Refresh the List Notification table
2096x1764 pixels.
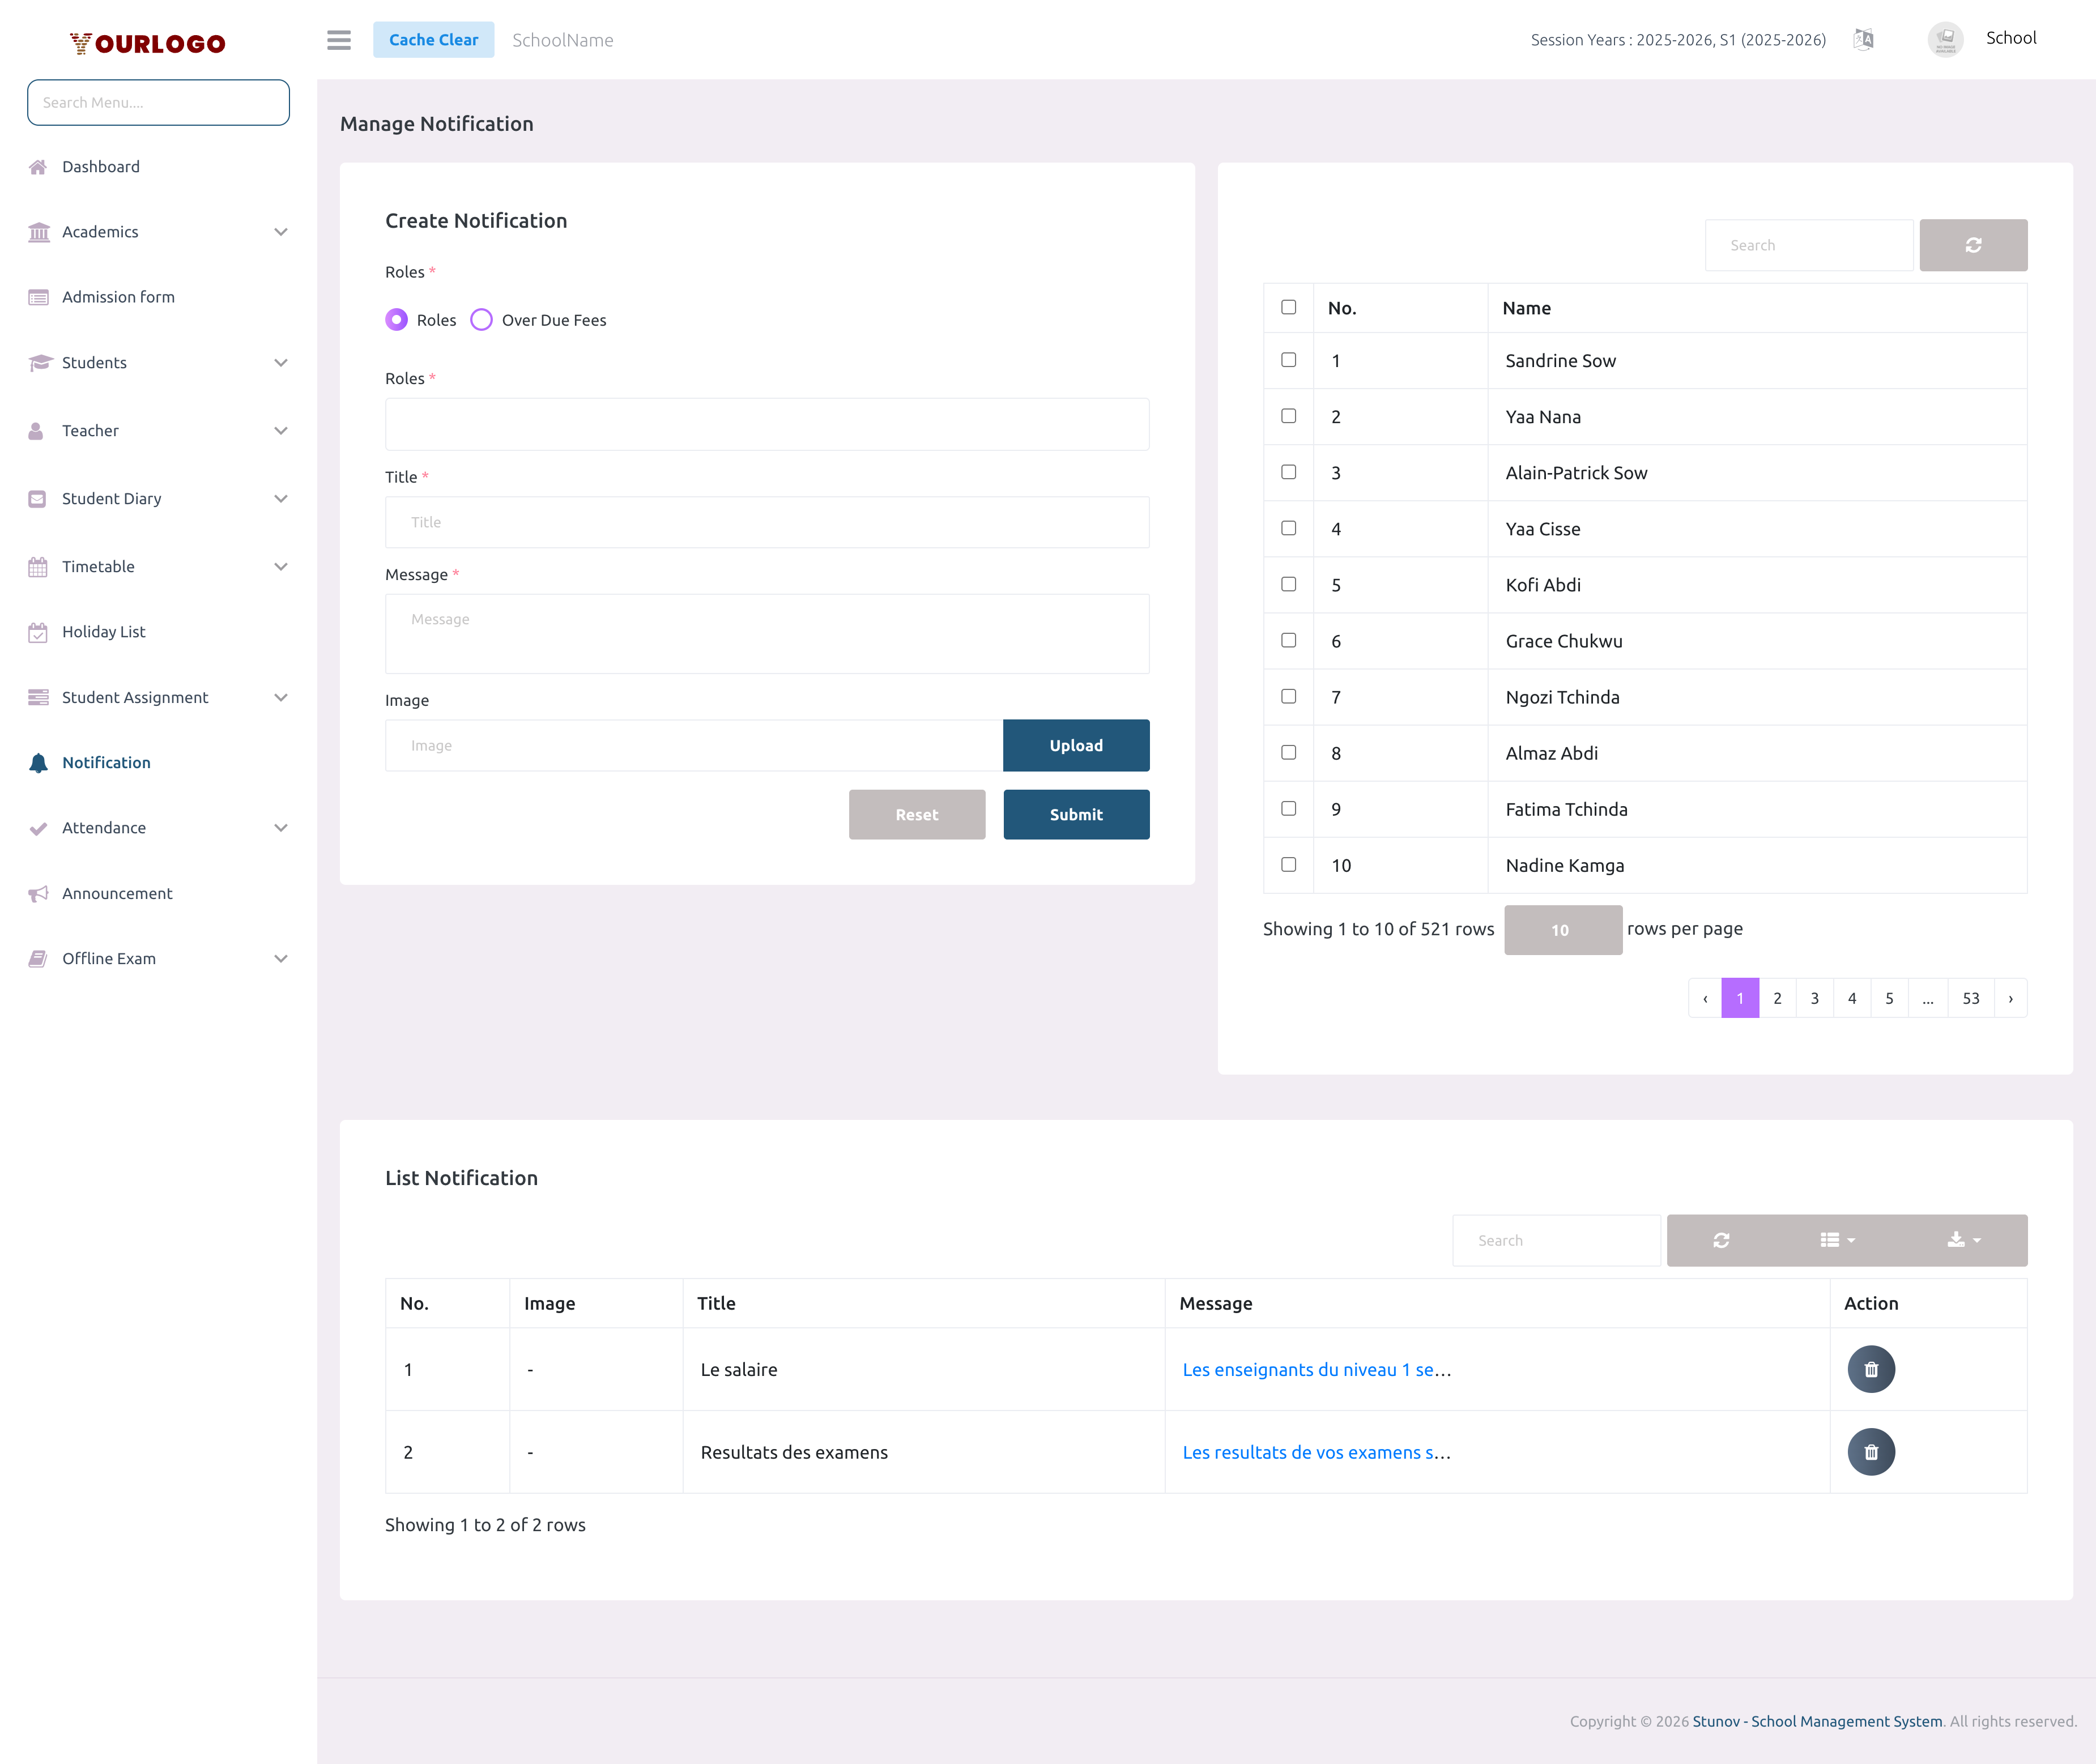(x=1722, y=1240)
